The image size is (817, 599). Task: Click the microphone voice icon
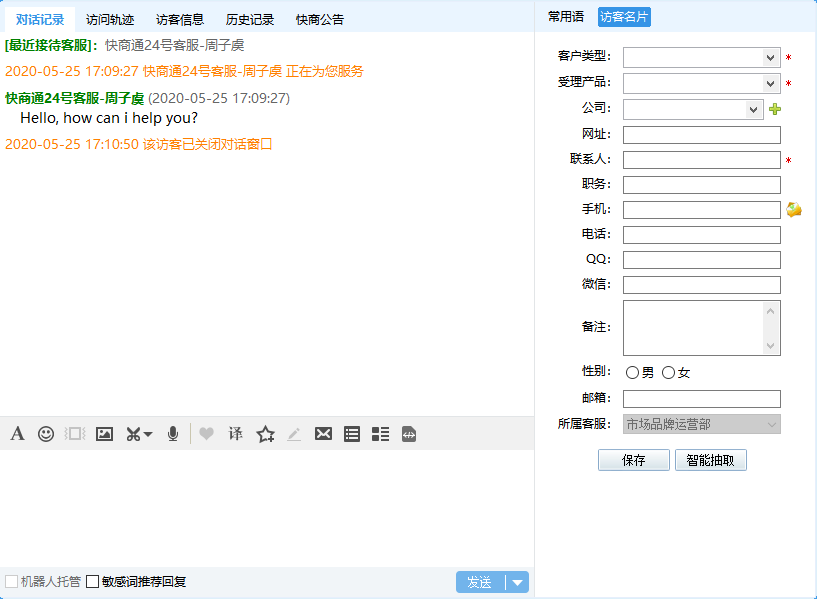click(x=173, y=434)
